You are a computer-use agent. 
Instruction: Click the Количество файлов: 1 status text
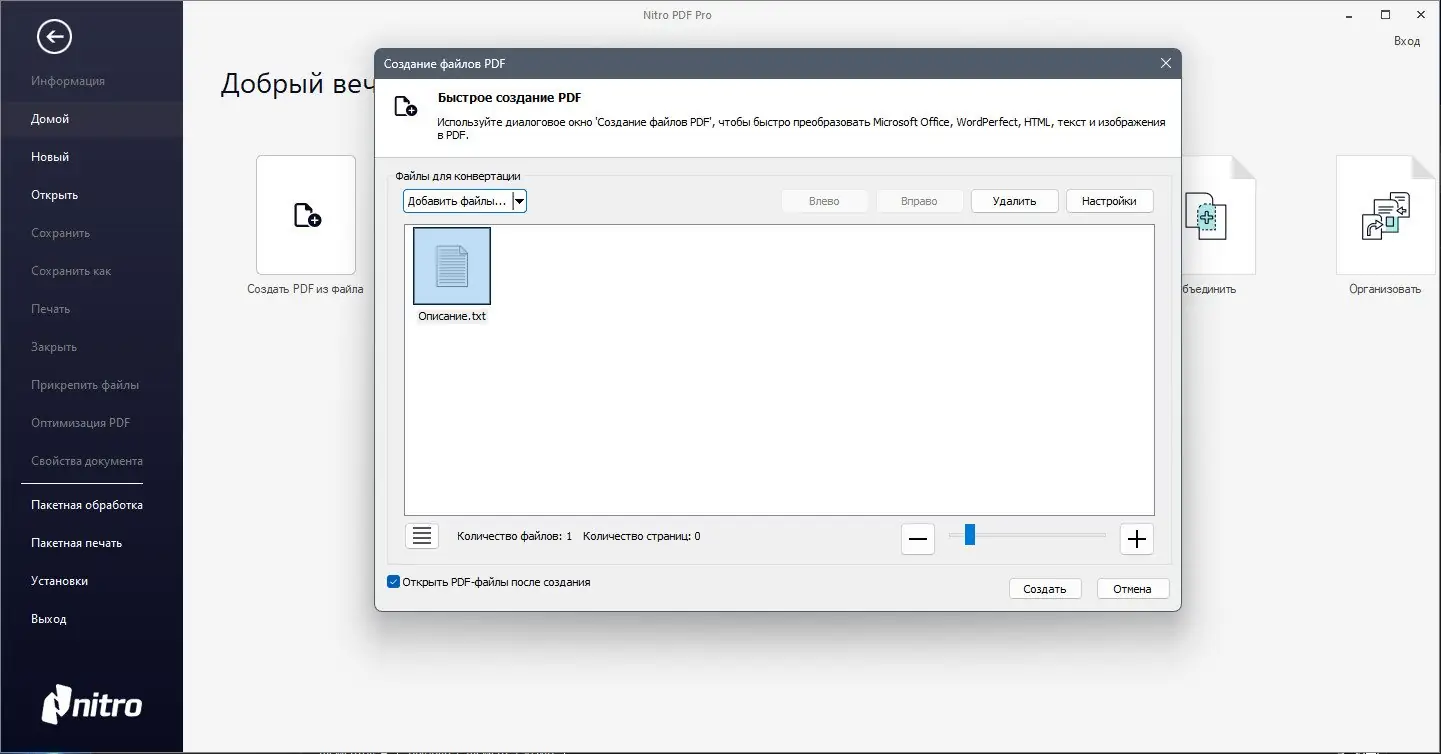click(x=514, y=536)
